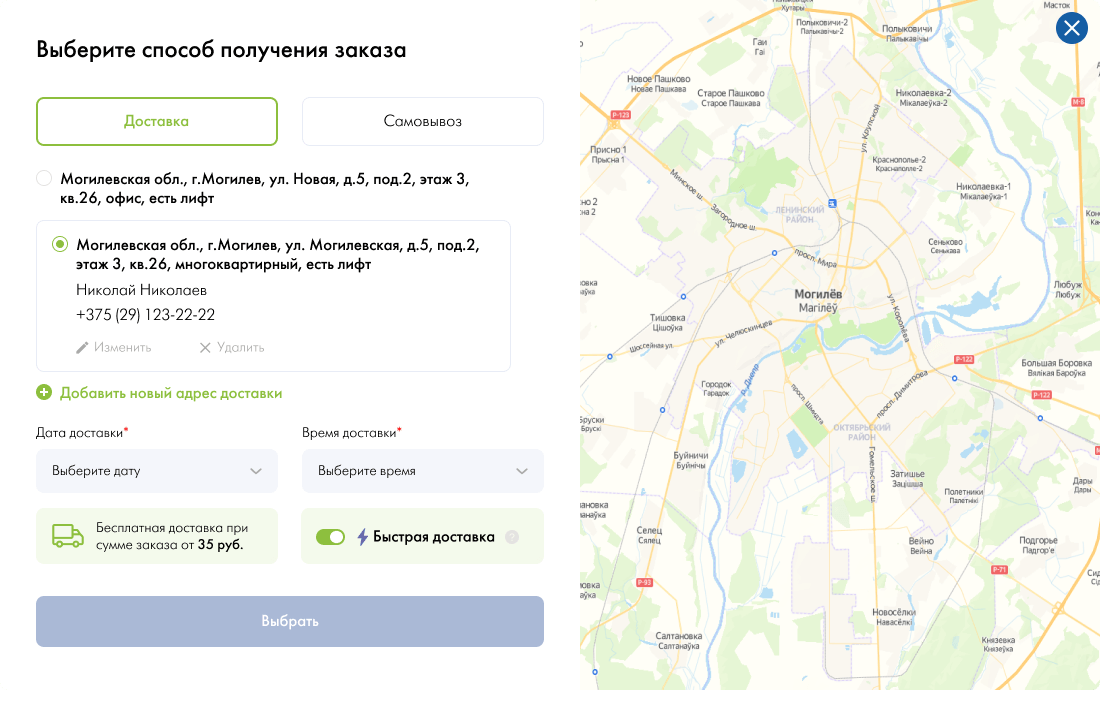This screenshot has width=1100, height=705.
Task: Click Добавить новый адрес доставки link
Action: click(170, 393)
